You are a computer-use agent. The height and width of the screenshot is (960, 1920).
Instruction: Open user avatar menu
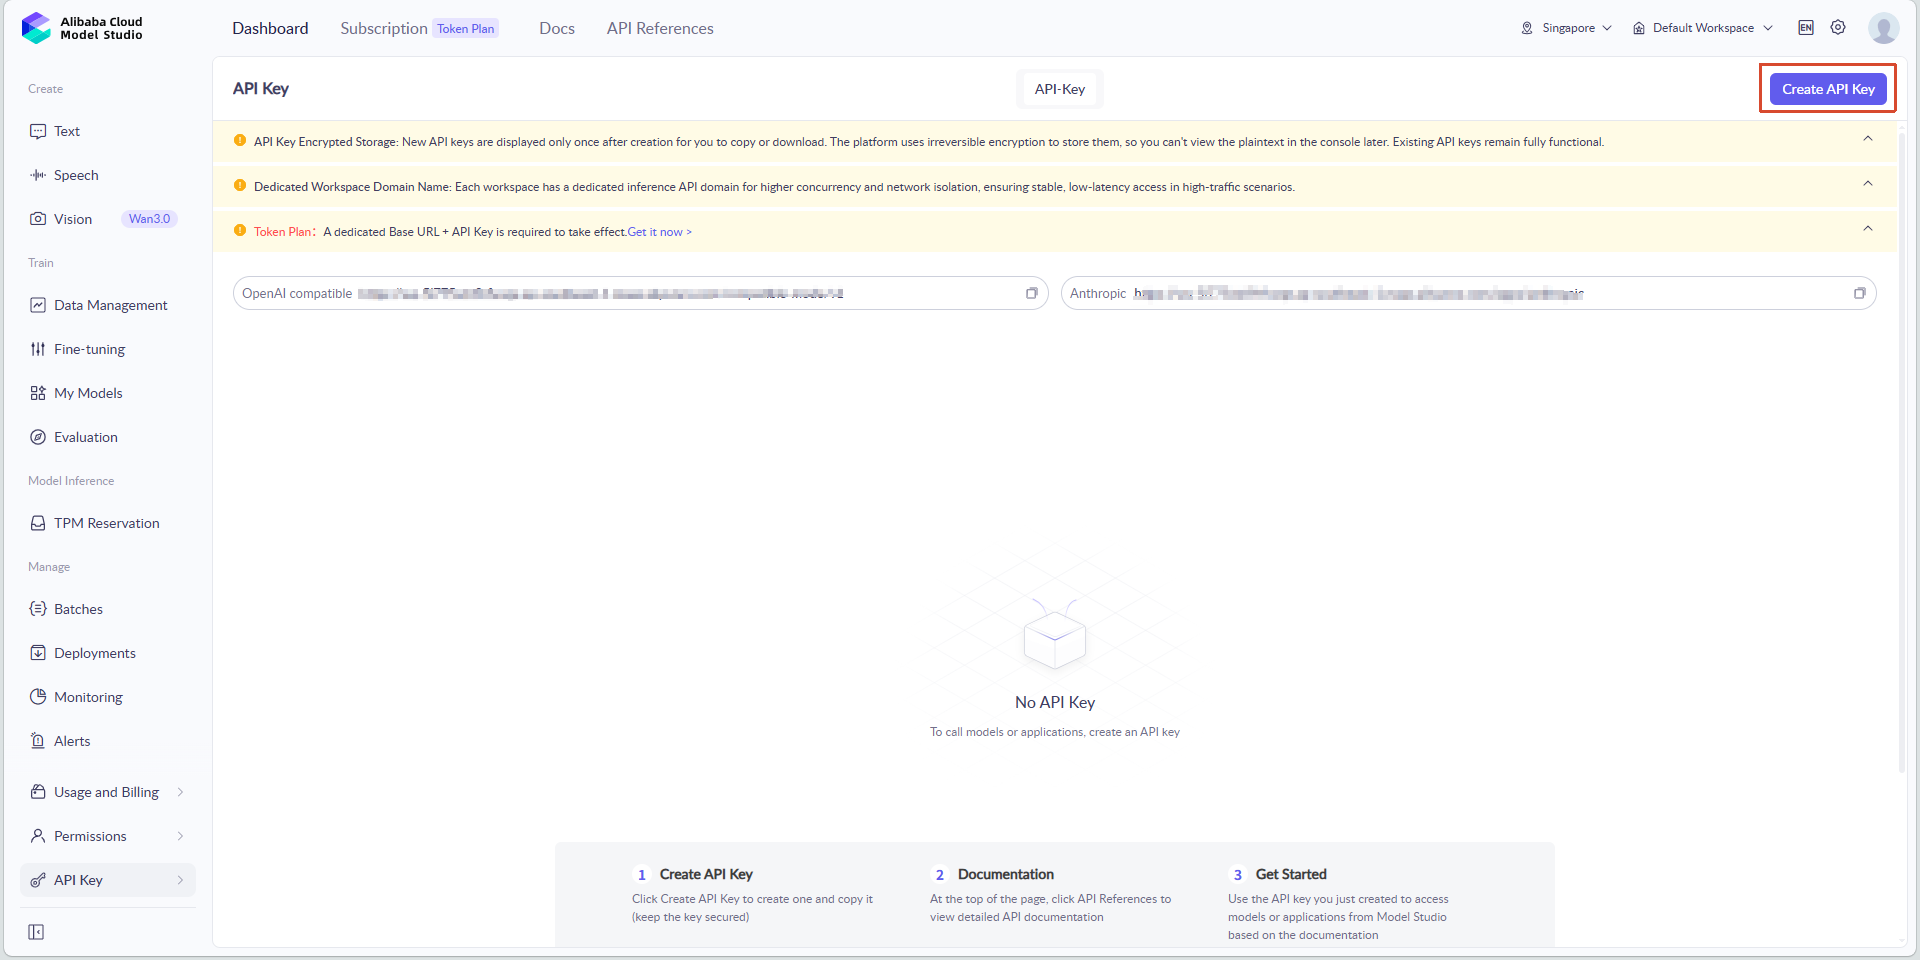tap(1884, 28)
